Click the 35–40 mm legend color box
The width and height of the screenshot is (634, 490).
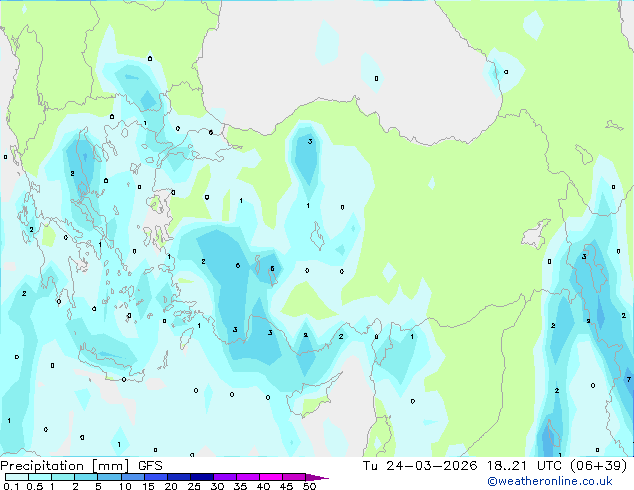click(248, 477)
